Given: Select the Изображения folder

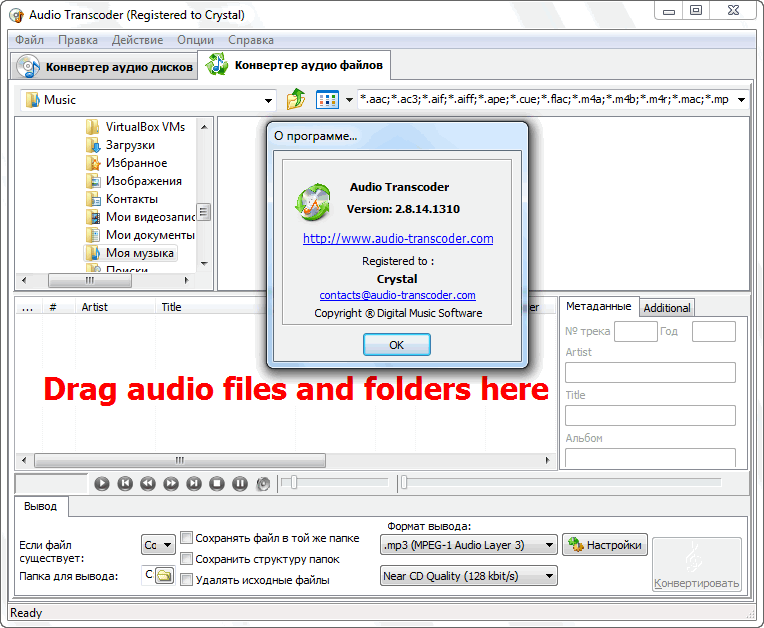Looking at the screenshot, I should 134,181.
